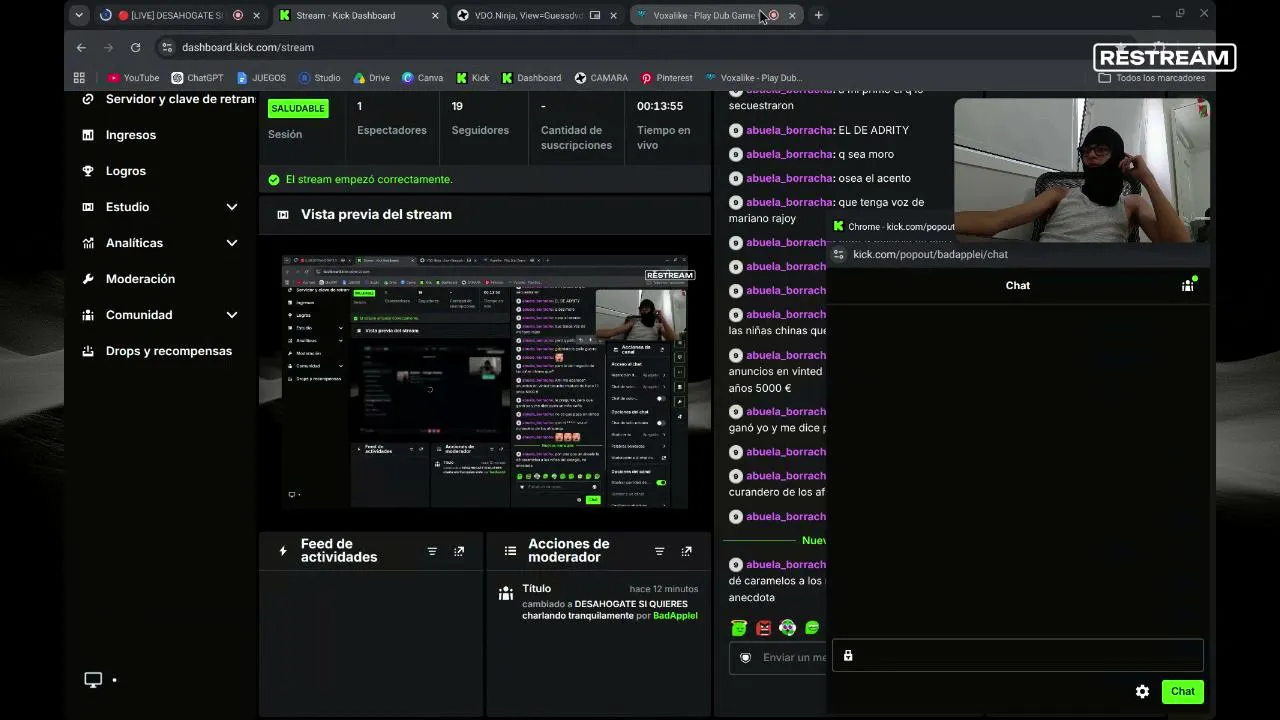Open a new browser tab

pos(818,15)
